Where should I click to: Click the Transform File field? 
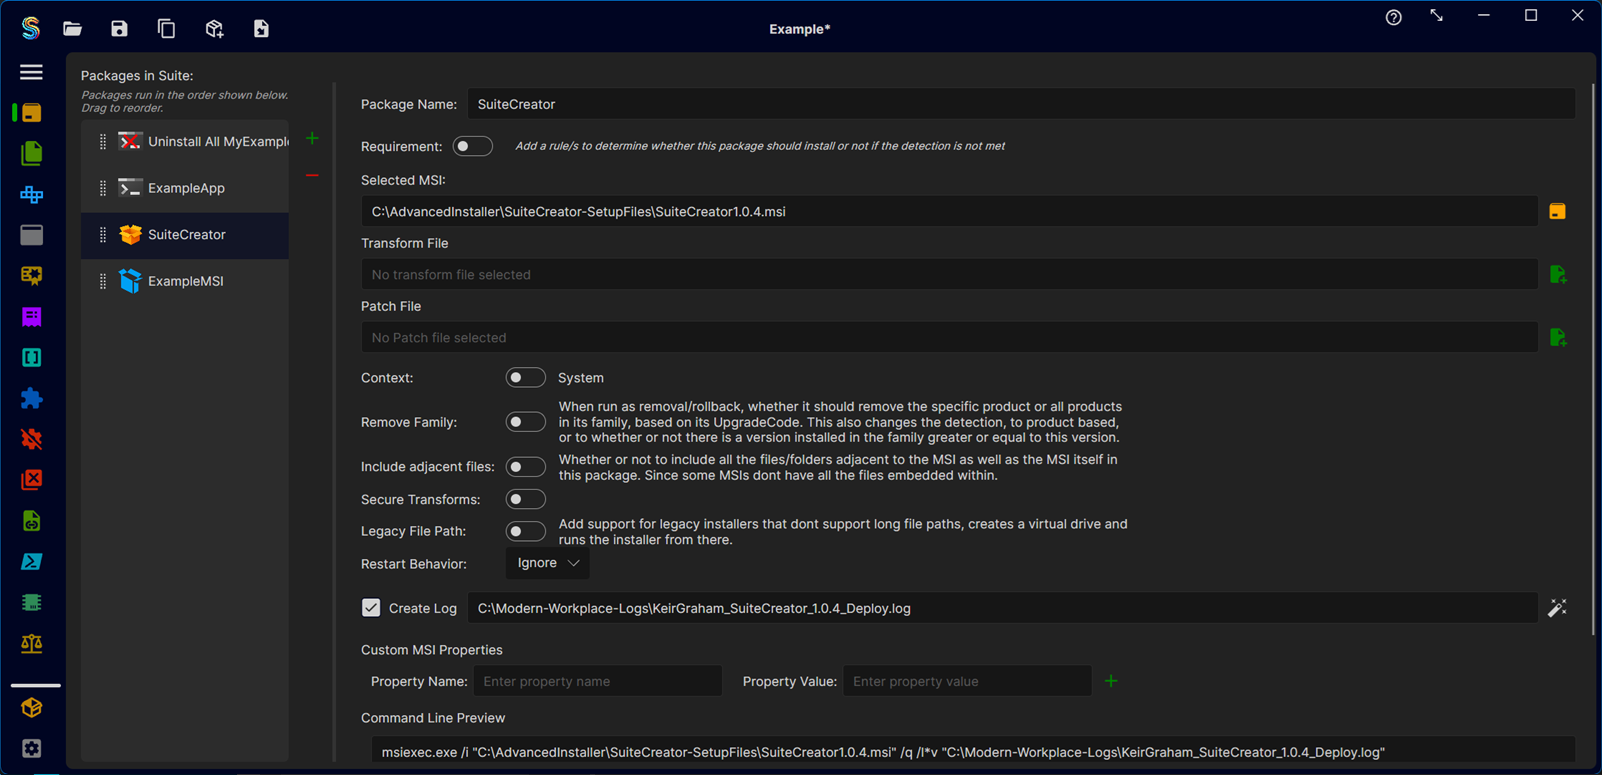coord(949,274)
